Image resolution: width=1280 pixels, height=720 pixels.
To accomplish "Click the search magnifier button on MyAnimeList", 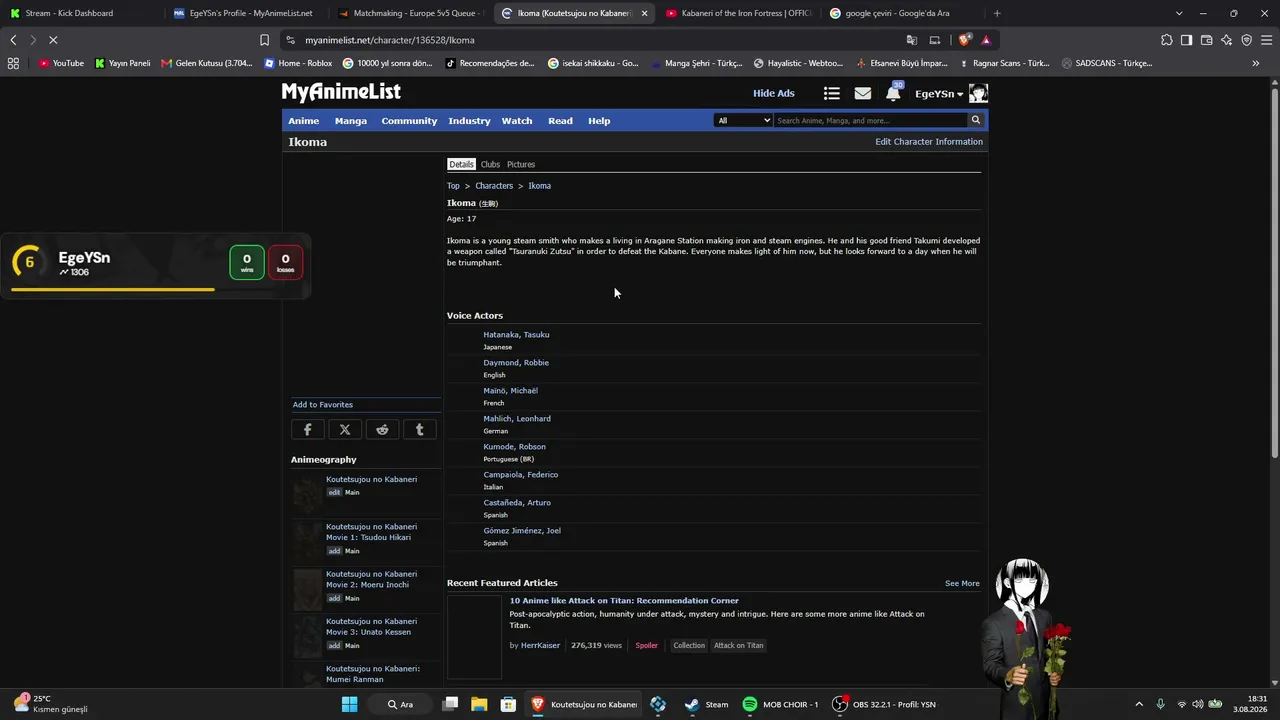I will click(x=976, y=120).
